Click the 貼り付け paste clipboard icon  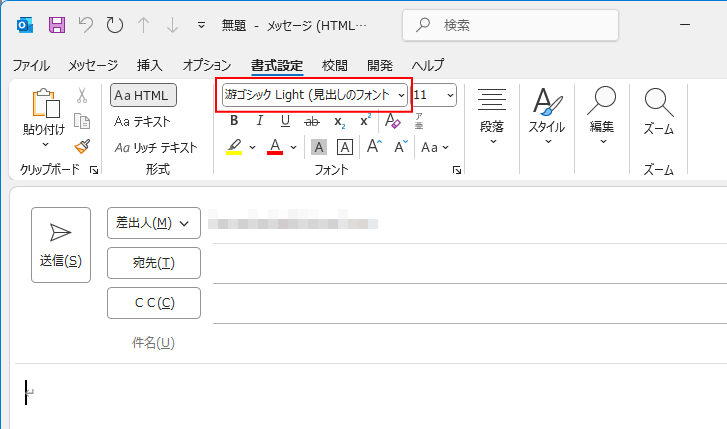tap(45, 103)
